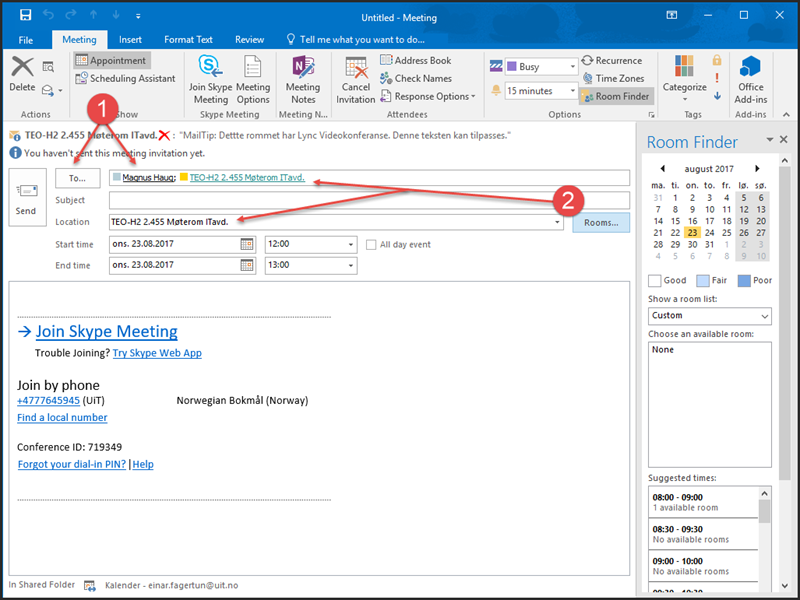Open the Address Book

(x=414, y=61)
